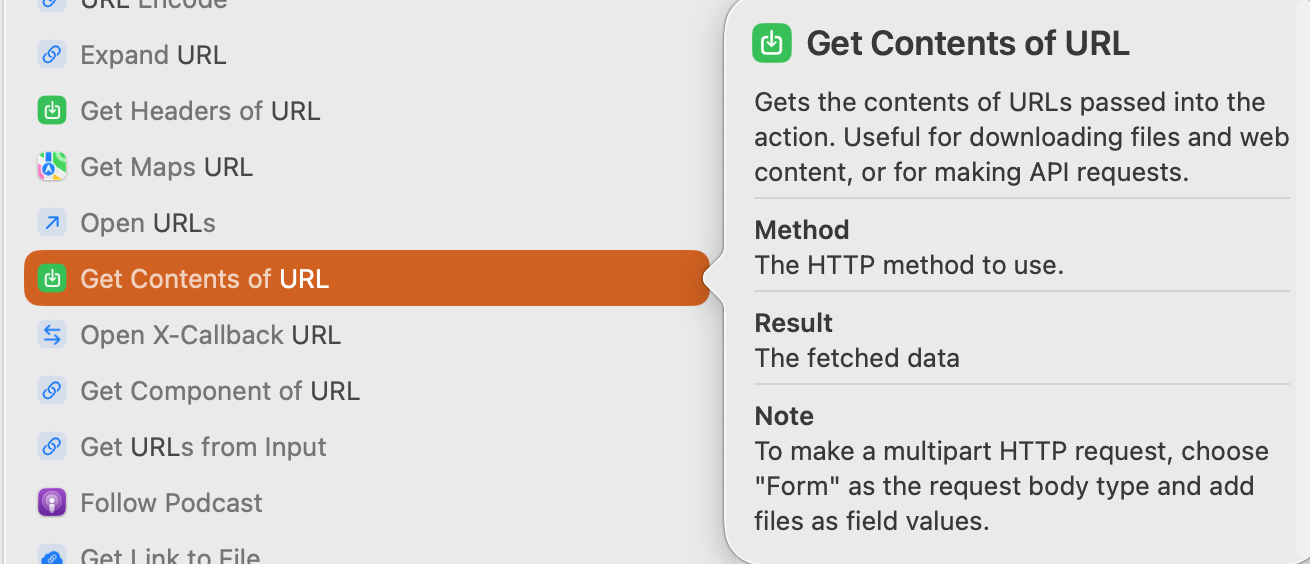1310x564 pixels.
Task: Click the Get Component of URL link icon
Action: click(52, 390)
